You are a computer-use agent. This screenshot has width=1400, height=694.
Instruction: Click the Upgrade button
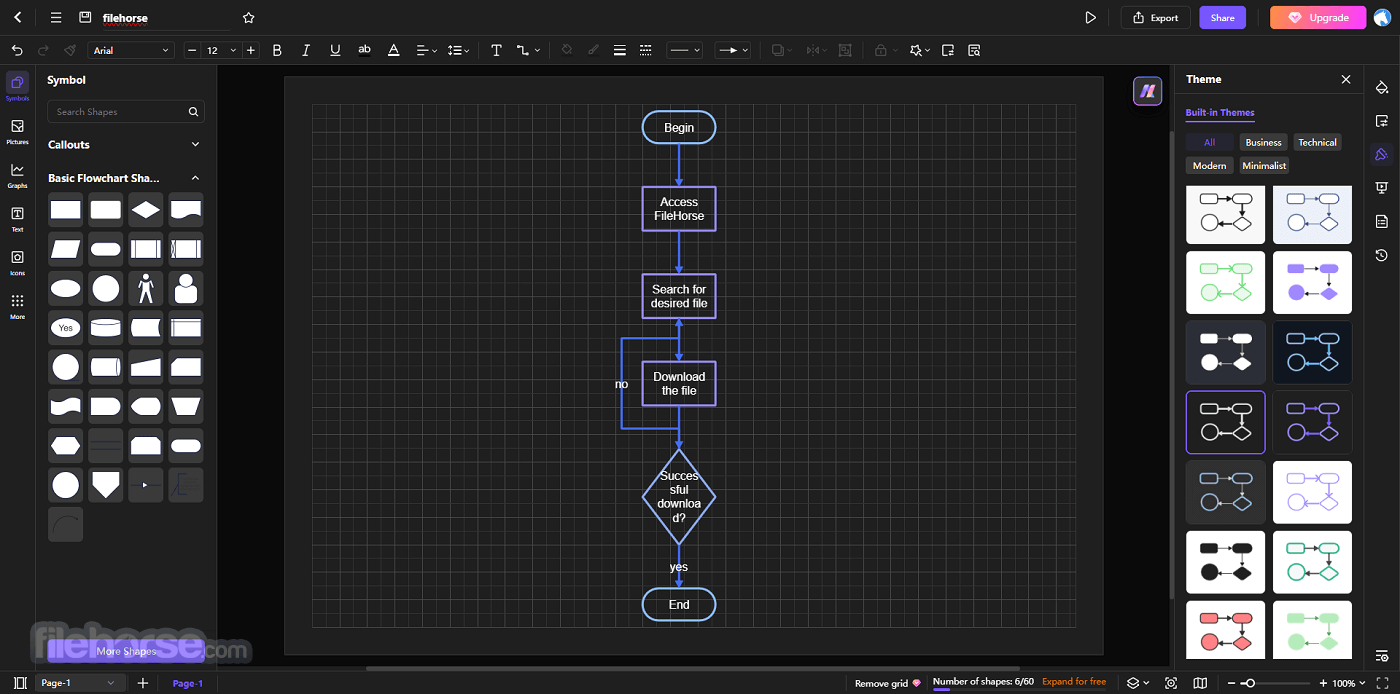[x=1317, y=17]
